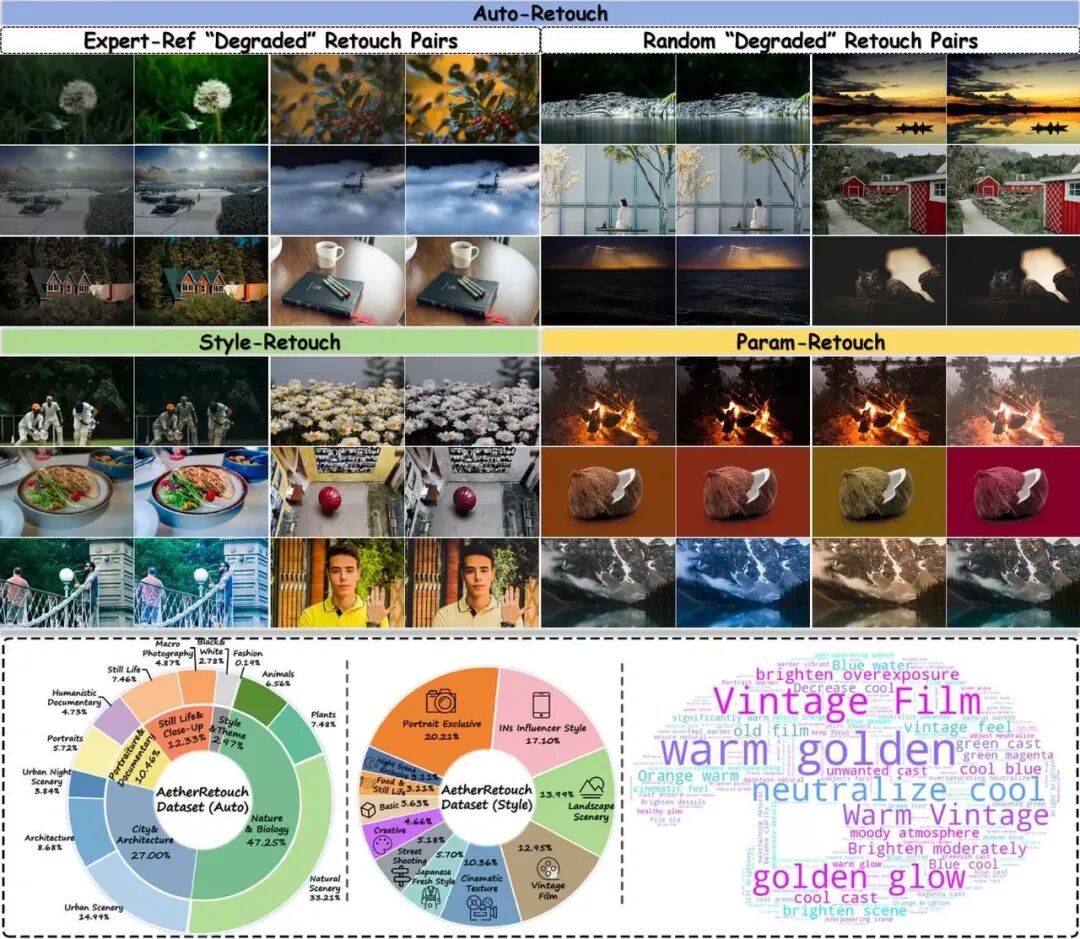The width and height of the screenshot is (1080, 939).
Task: Click the film reel icon above Vintage Film
Action: [x=549, y=869]
